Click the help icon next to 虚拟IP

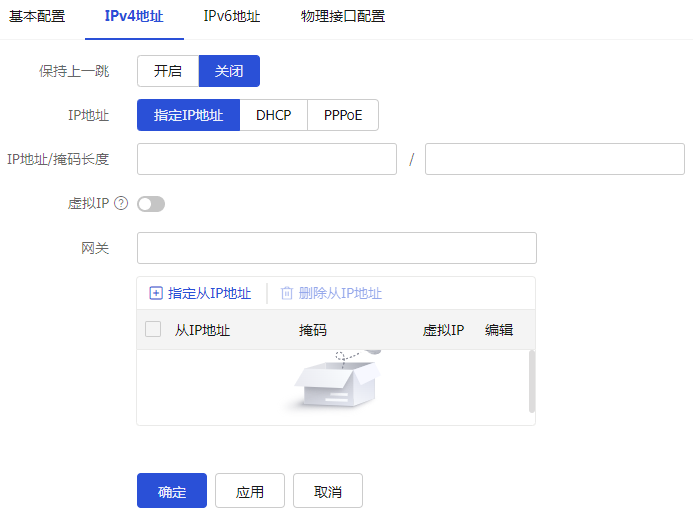[x=122, y=204]
